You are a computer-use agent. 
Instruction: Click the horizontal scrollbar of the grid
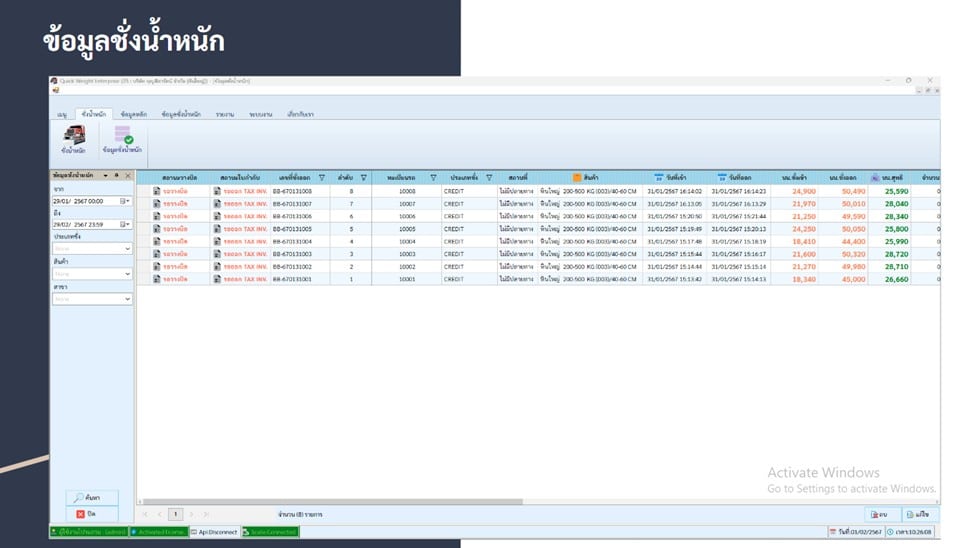(332, 501)
